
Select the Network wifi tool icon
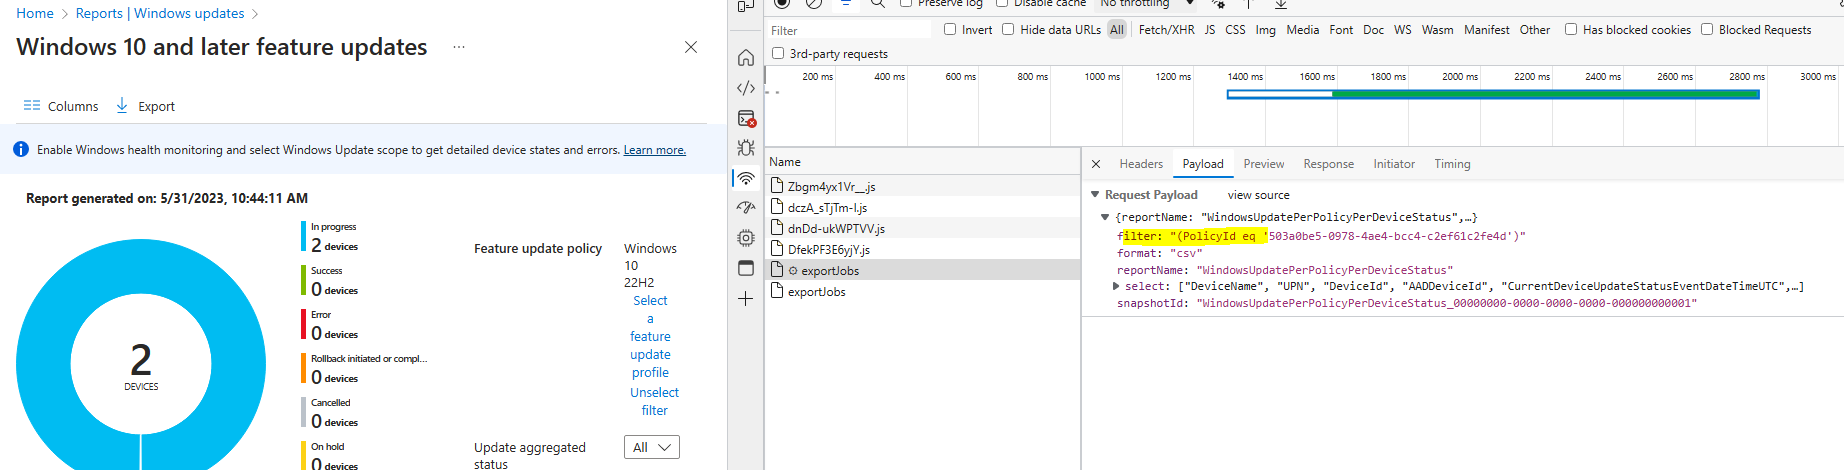pyautogui.click(x=746, y=178)
